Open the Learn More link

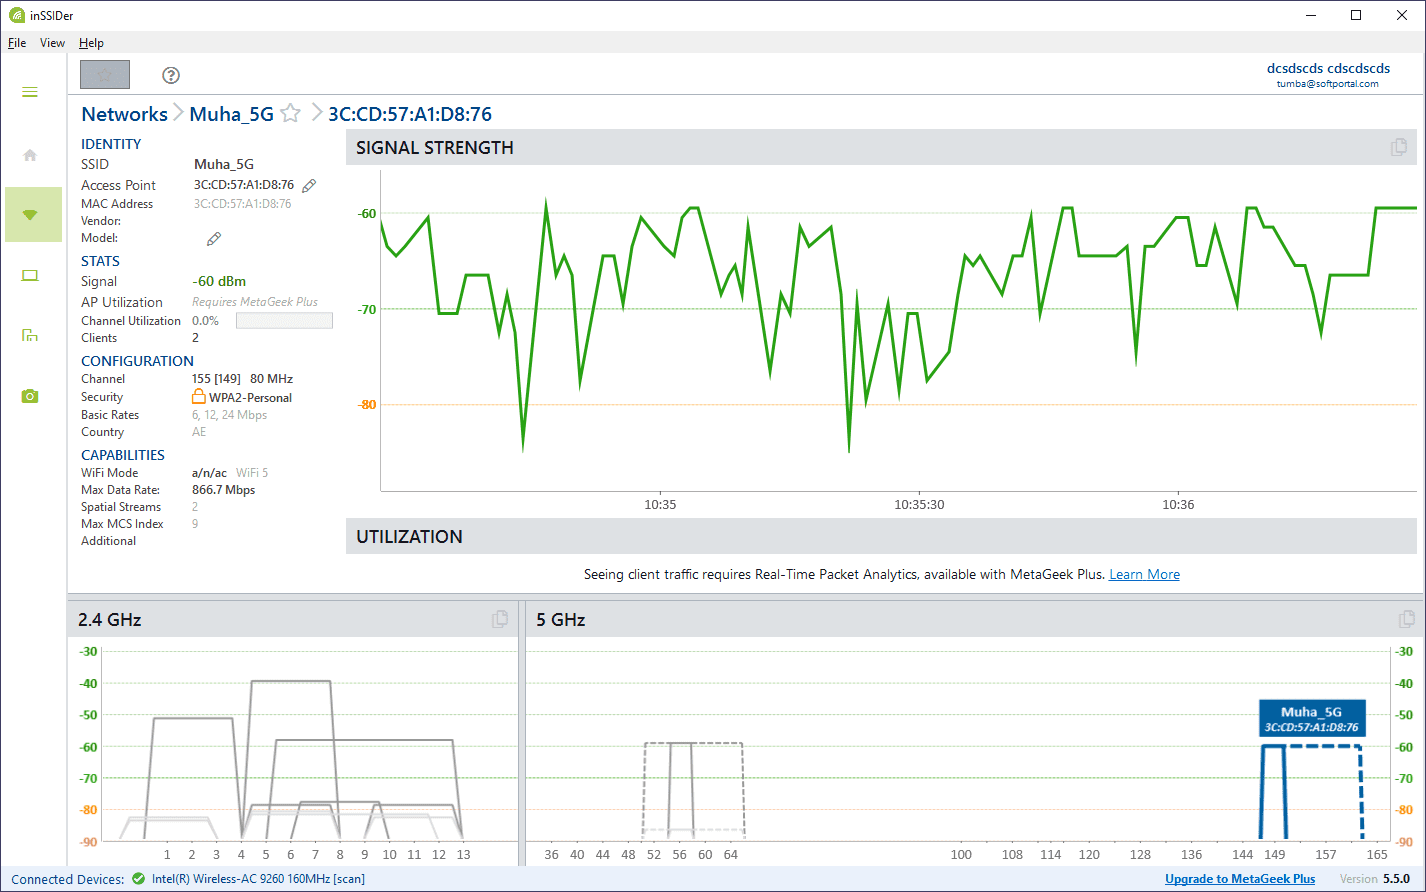pyautogui.click(x=1144, y=574)
